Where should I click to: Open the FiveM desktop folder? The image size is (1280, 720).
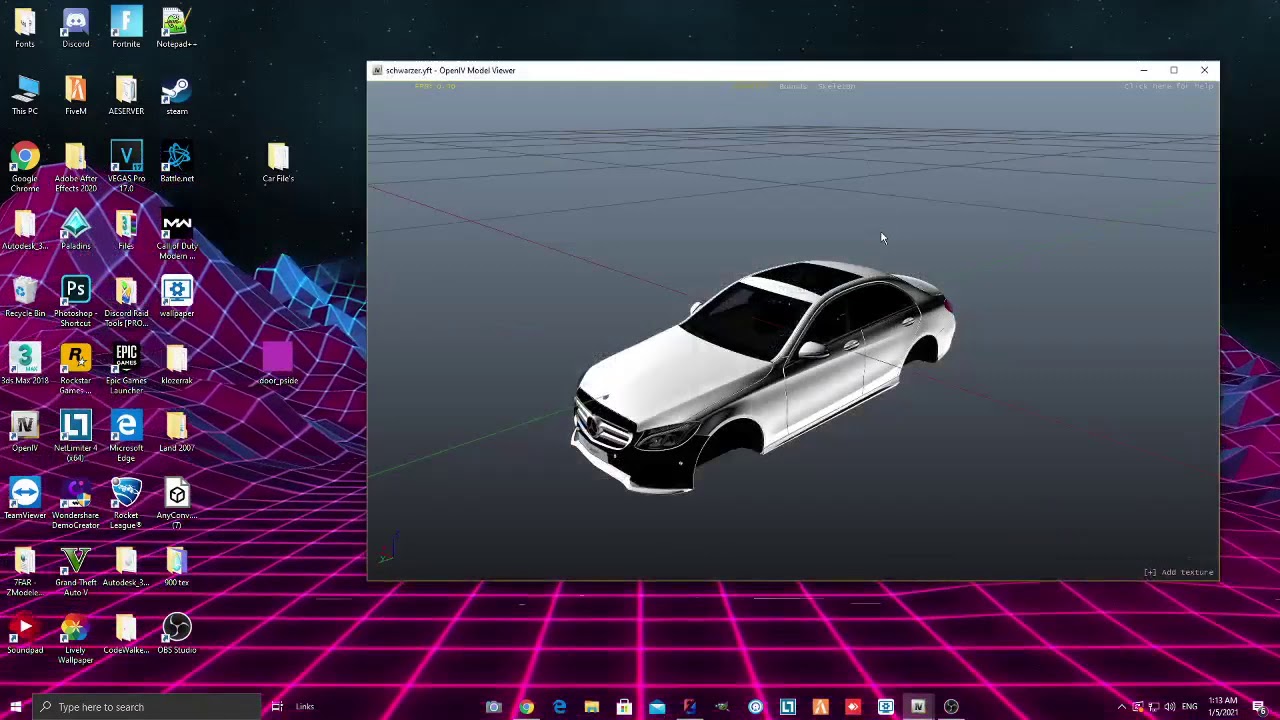click(75, 95)
